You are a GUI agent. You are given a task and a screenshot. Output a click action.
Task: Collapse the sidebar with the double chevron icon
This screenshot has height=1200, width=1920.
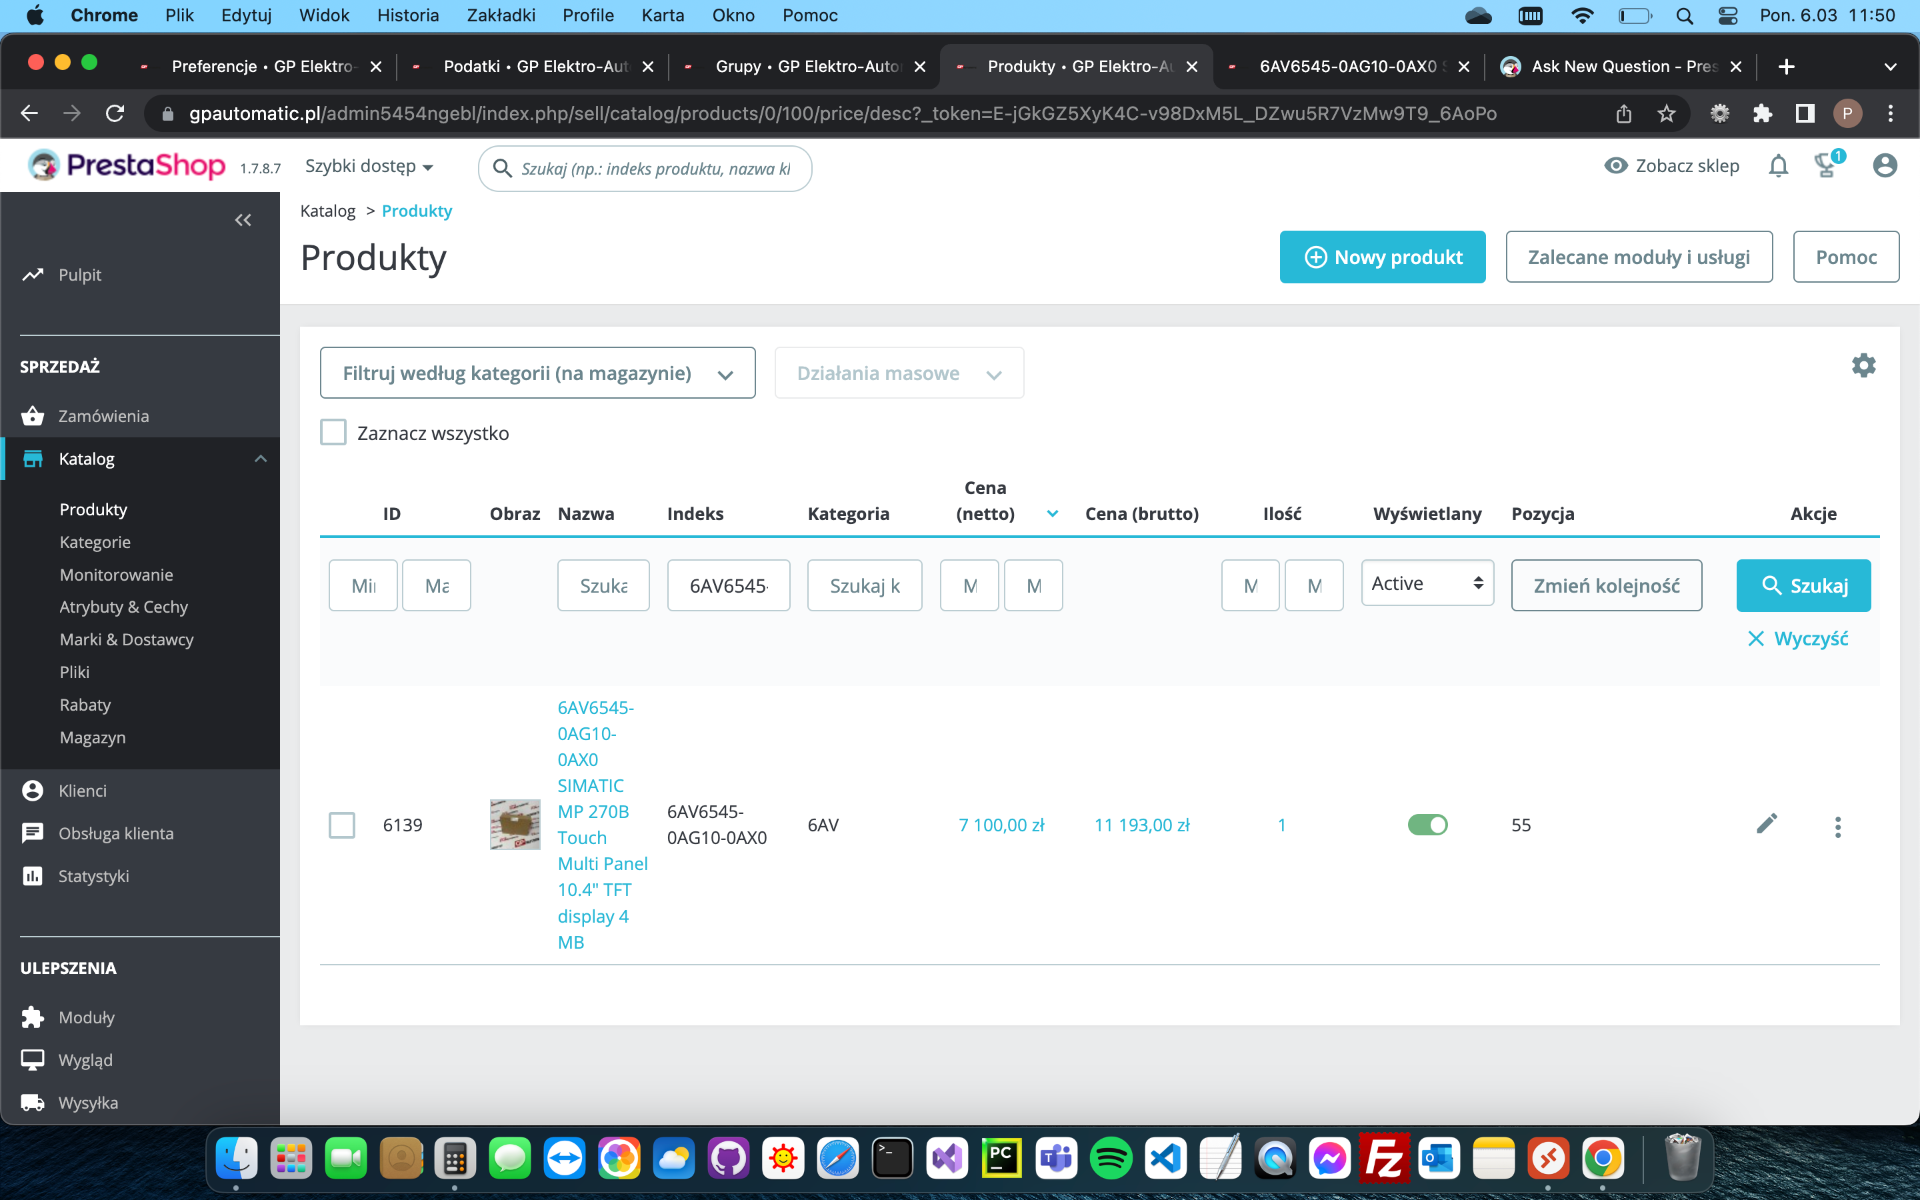click(243, 220)
